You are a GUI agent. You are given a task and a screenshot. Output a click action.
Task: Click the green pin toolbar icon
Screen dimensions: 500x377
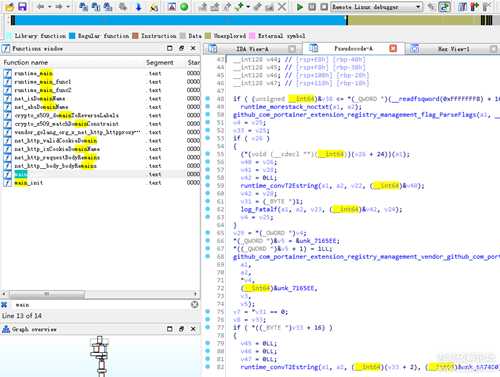pos(240,6)
